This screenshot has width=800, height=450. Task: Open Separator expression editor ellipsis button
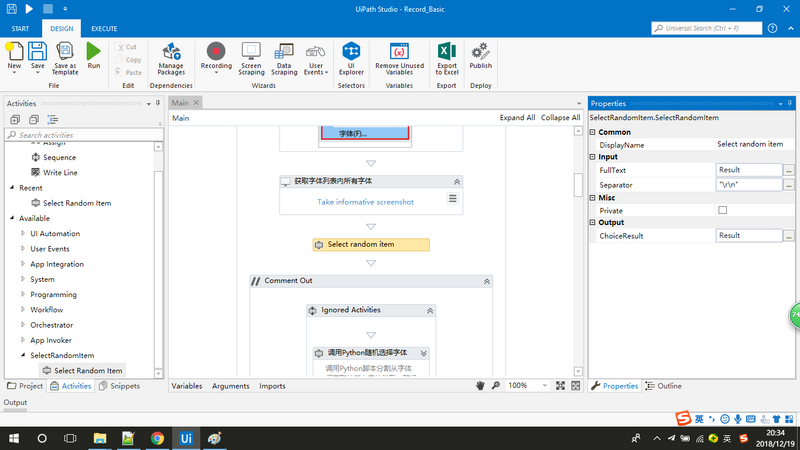tap(789, 185)
